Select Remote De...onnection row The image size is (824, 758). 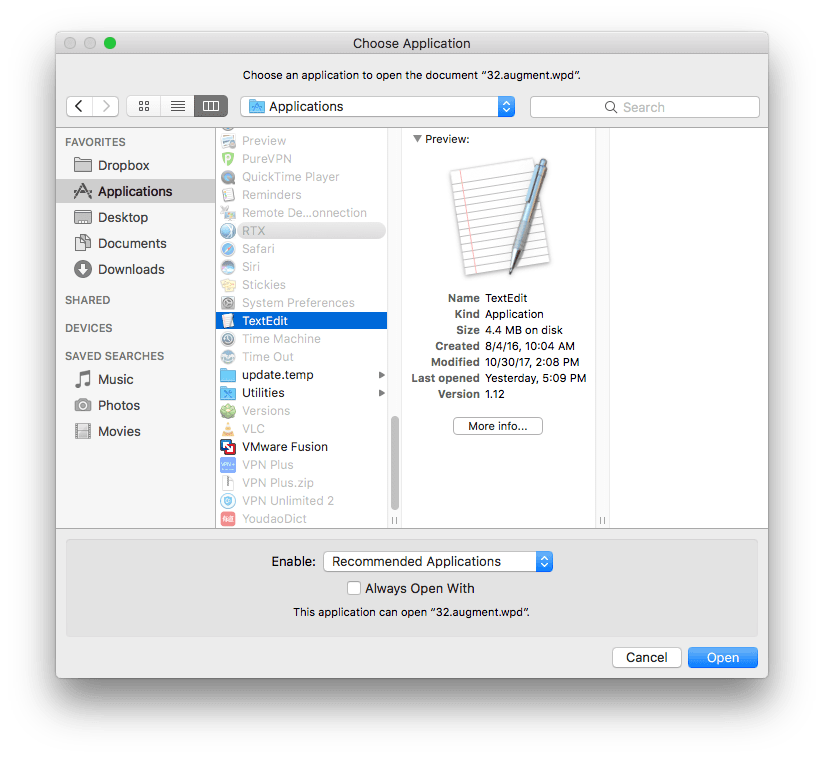click(302, 213)
